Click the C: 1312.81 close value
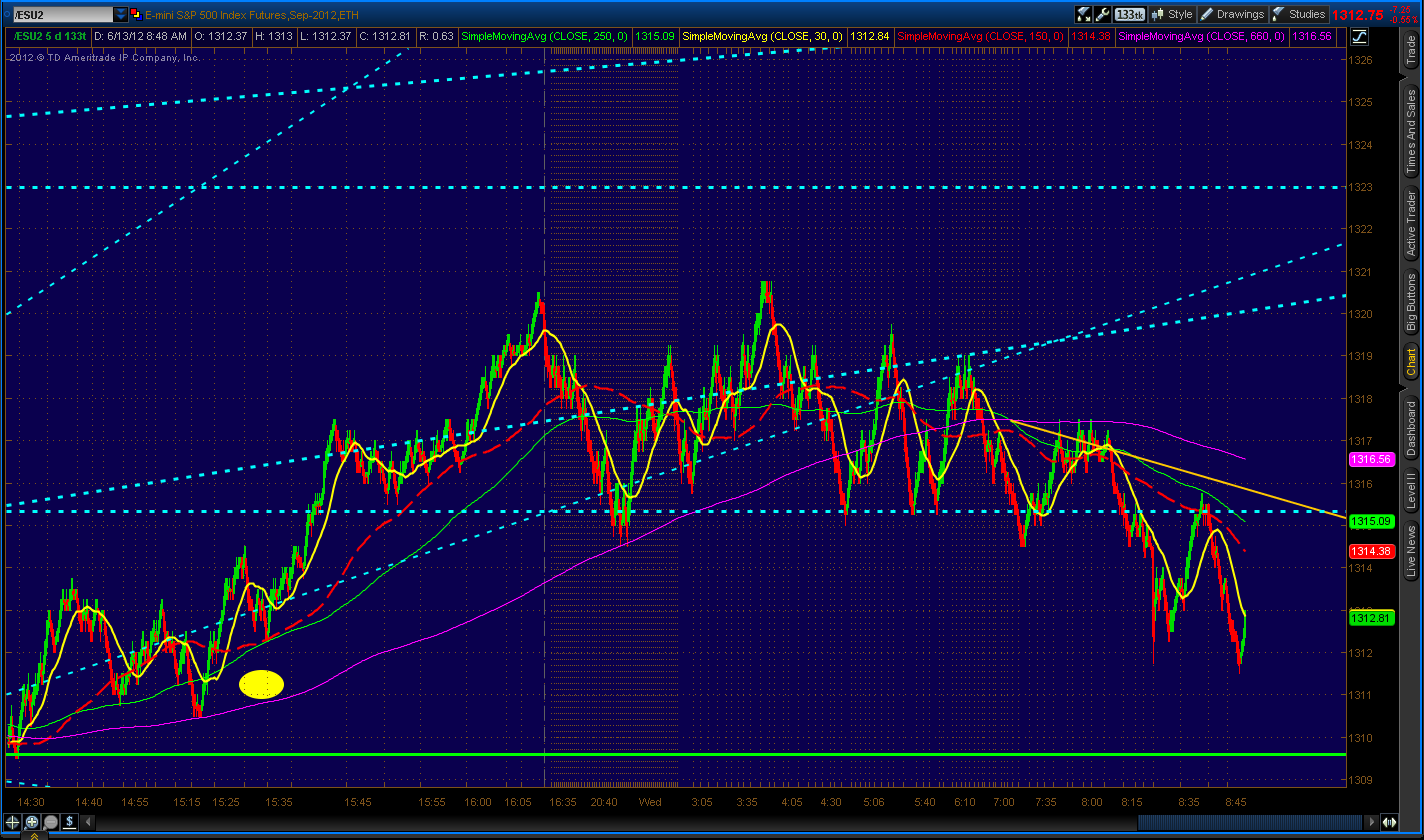The height and width of the screenshot is (840, 1424). pos(386,36)
